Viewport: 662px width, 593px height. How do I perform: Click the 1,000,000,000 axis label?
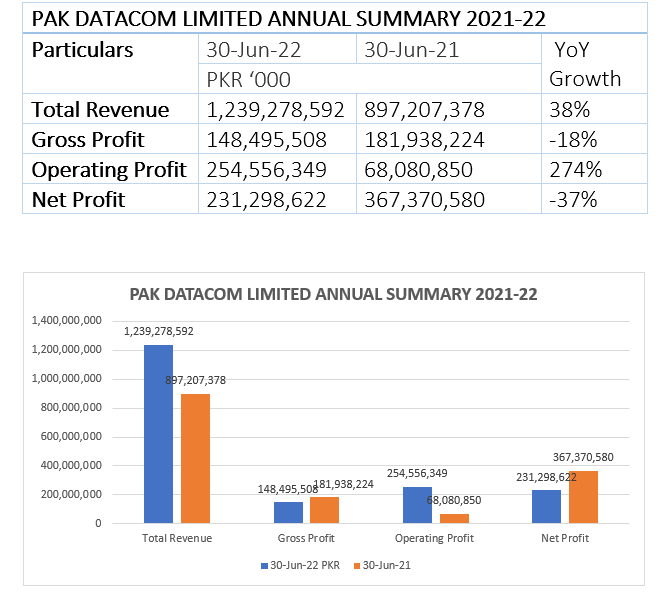[67, 378]
